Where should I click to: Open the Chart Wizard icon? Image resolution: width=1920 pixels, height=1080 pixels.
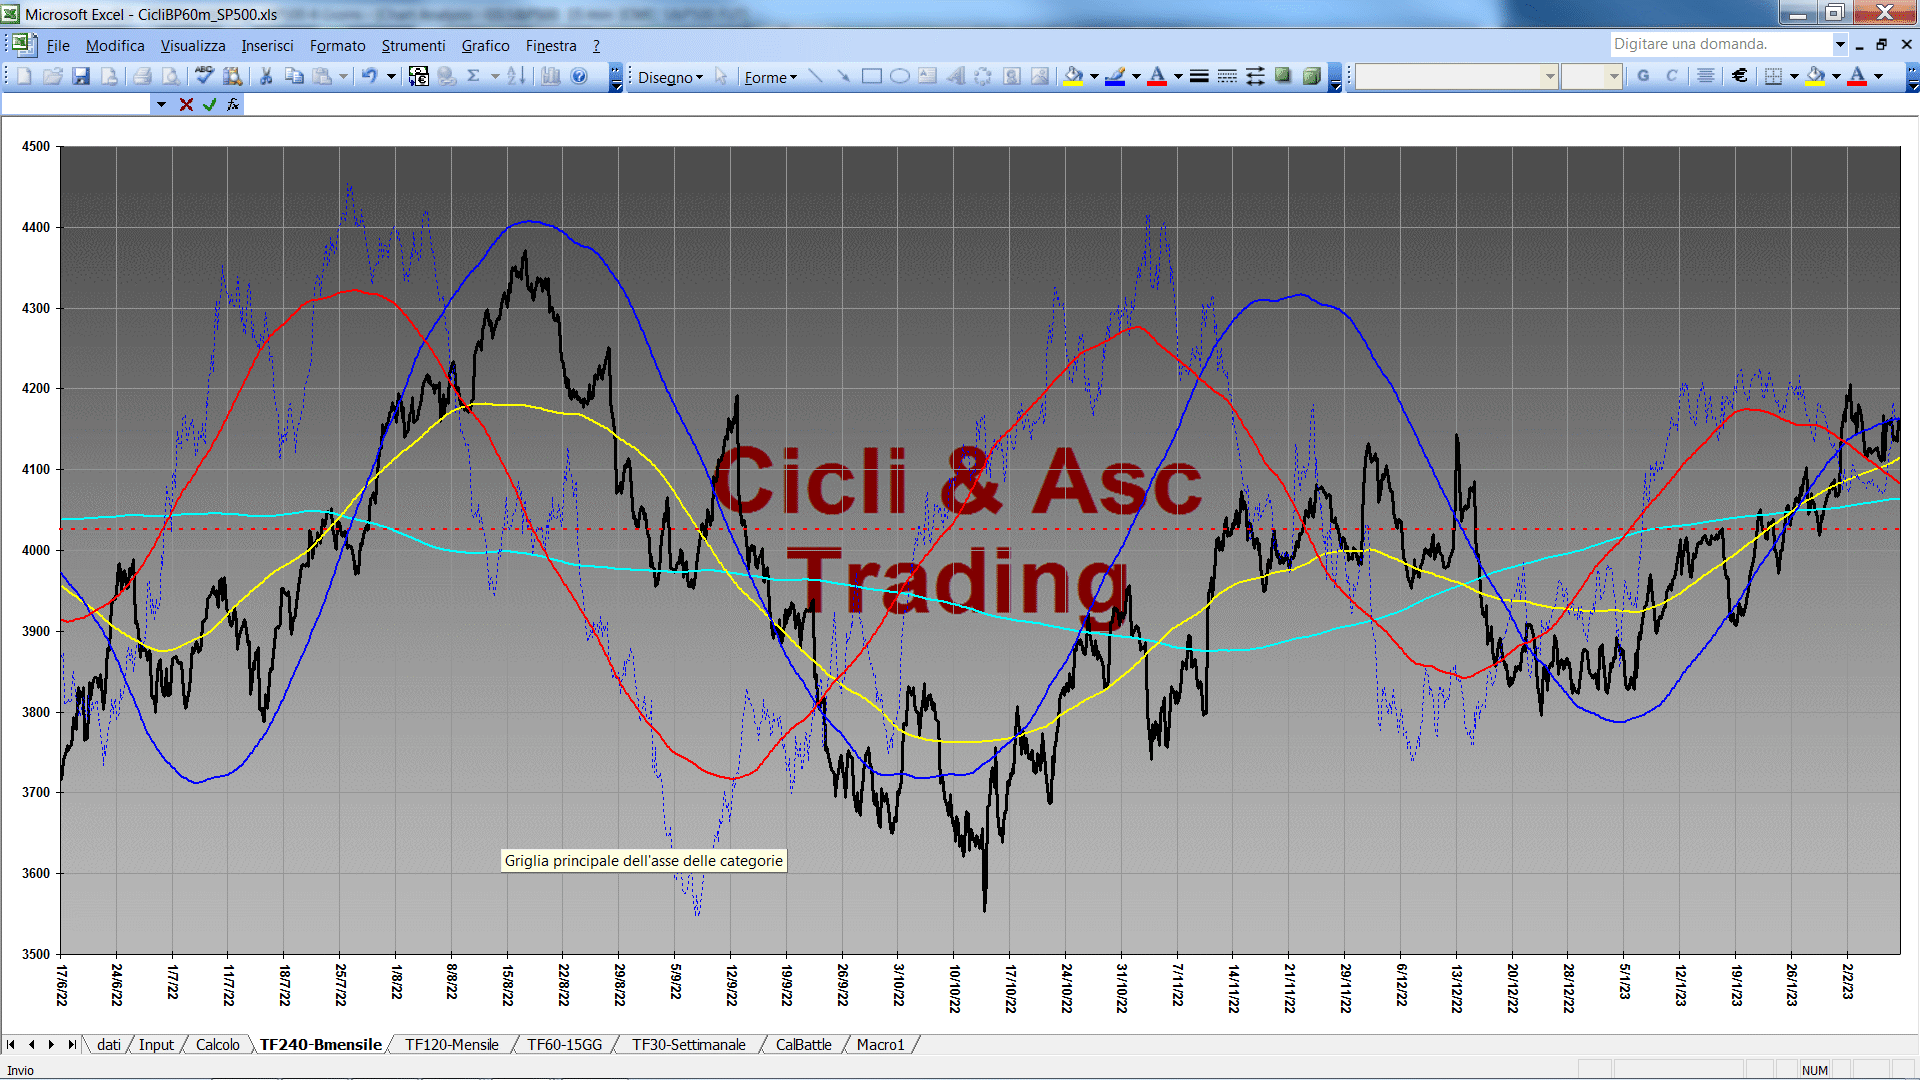(550, 76)
